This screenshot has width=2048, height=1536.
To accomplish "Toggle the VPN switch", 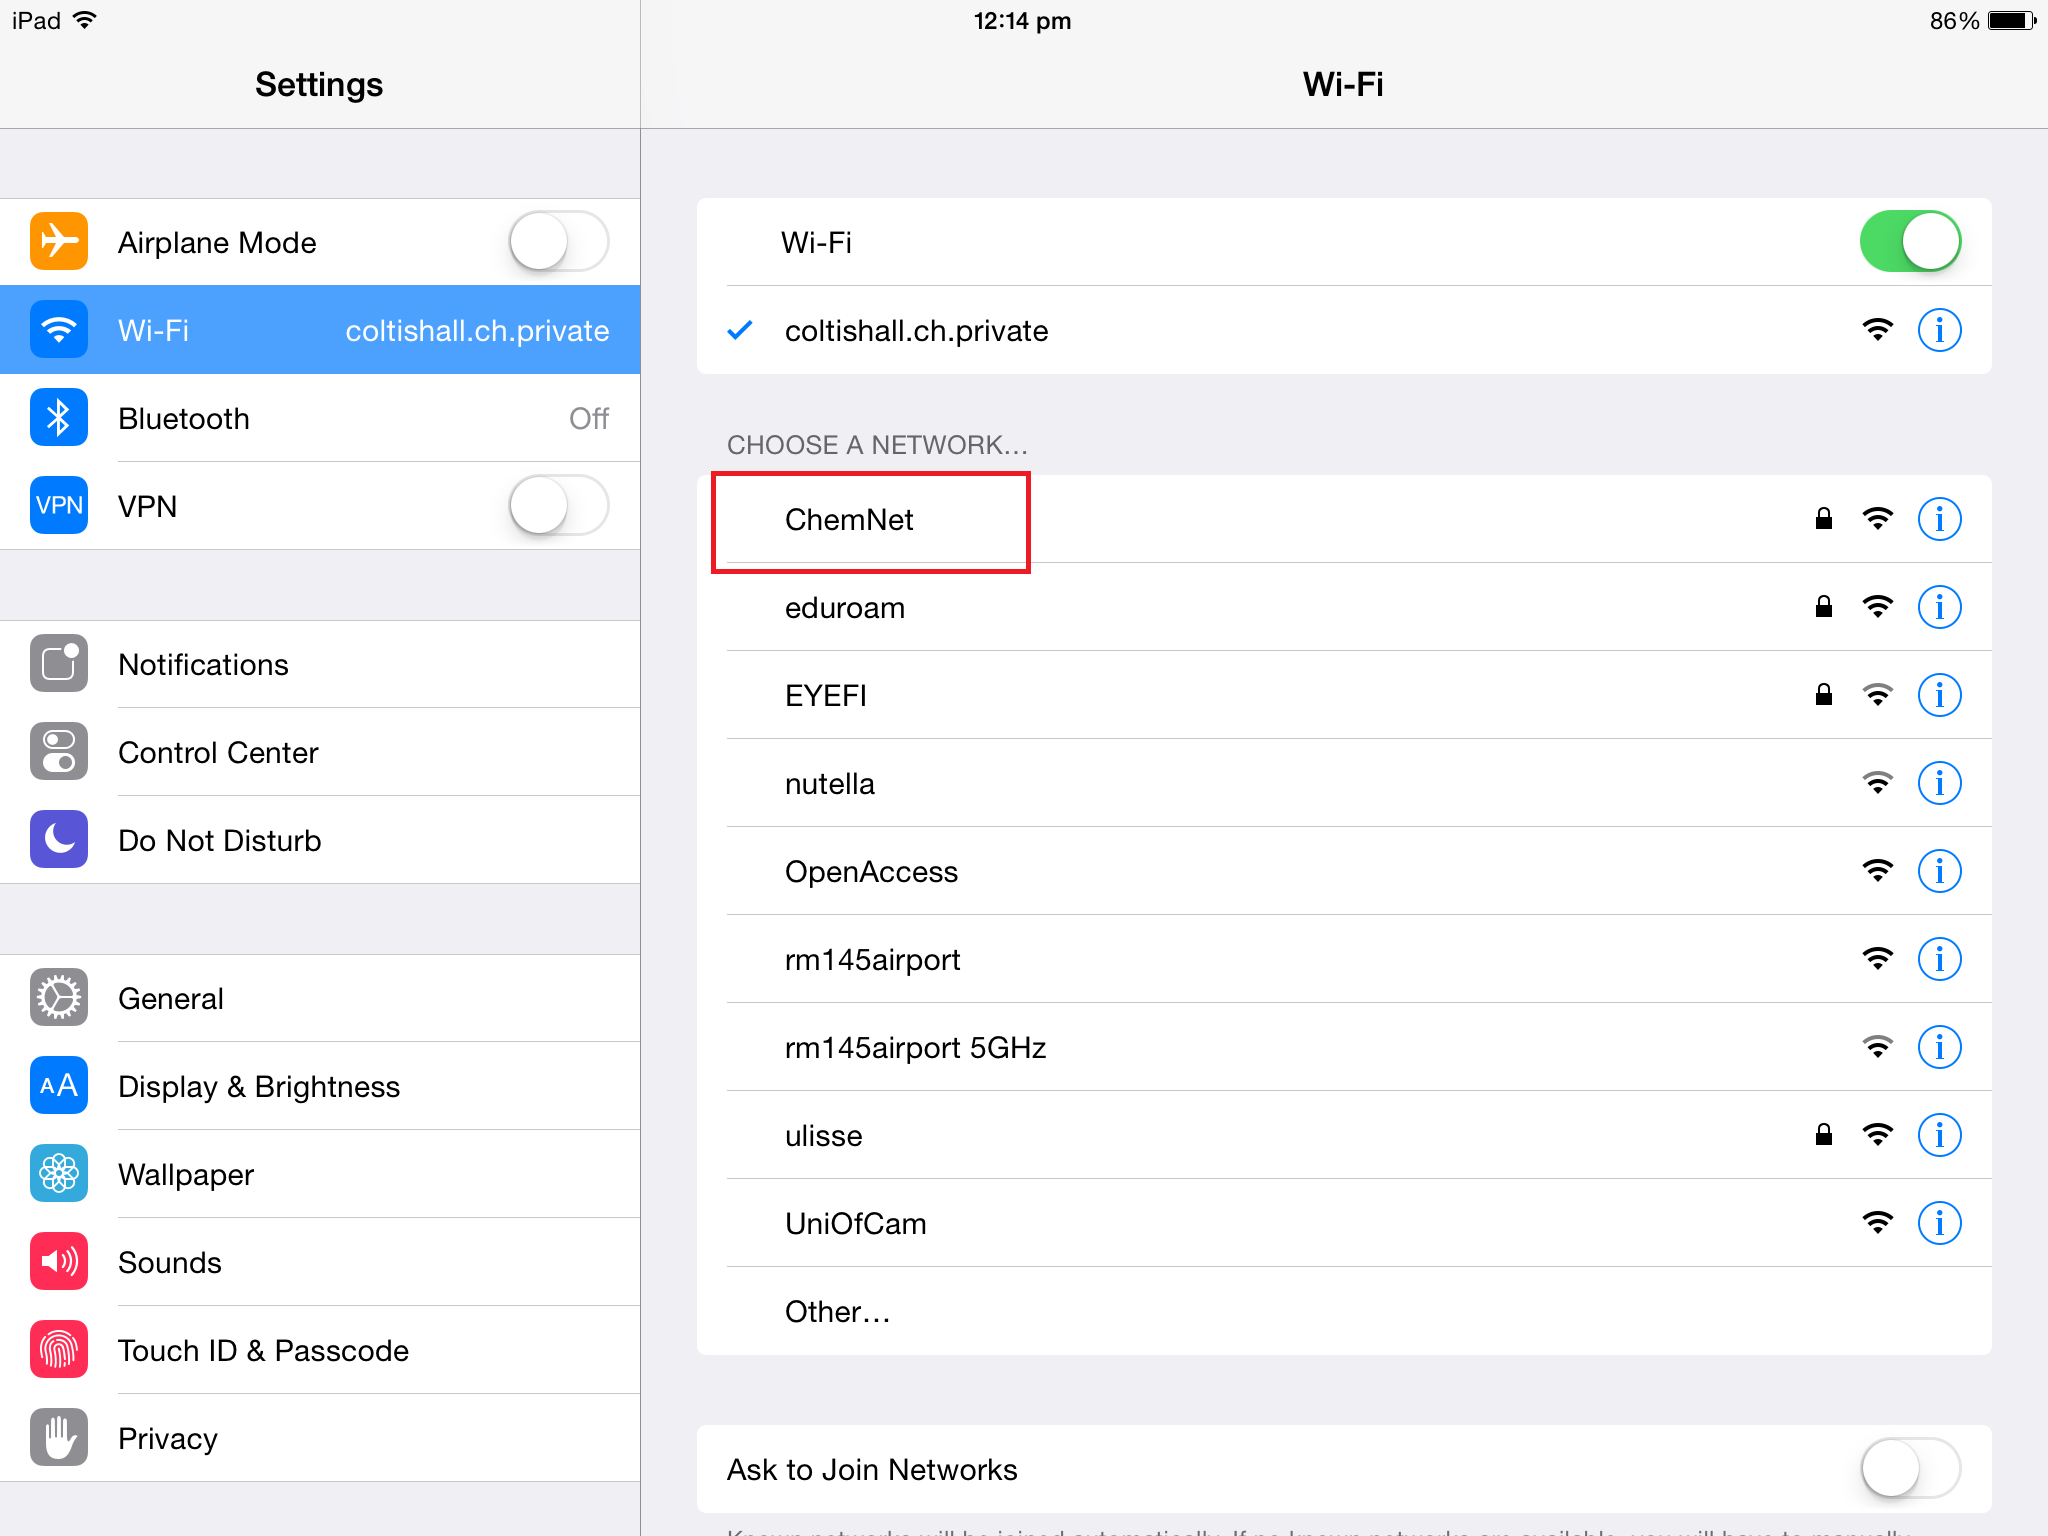I will [x=559, y=506].
